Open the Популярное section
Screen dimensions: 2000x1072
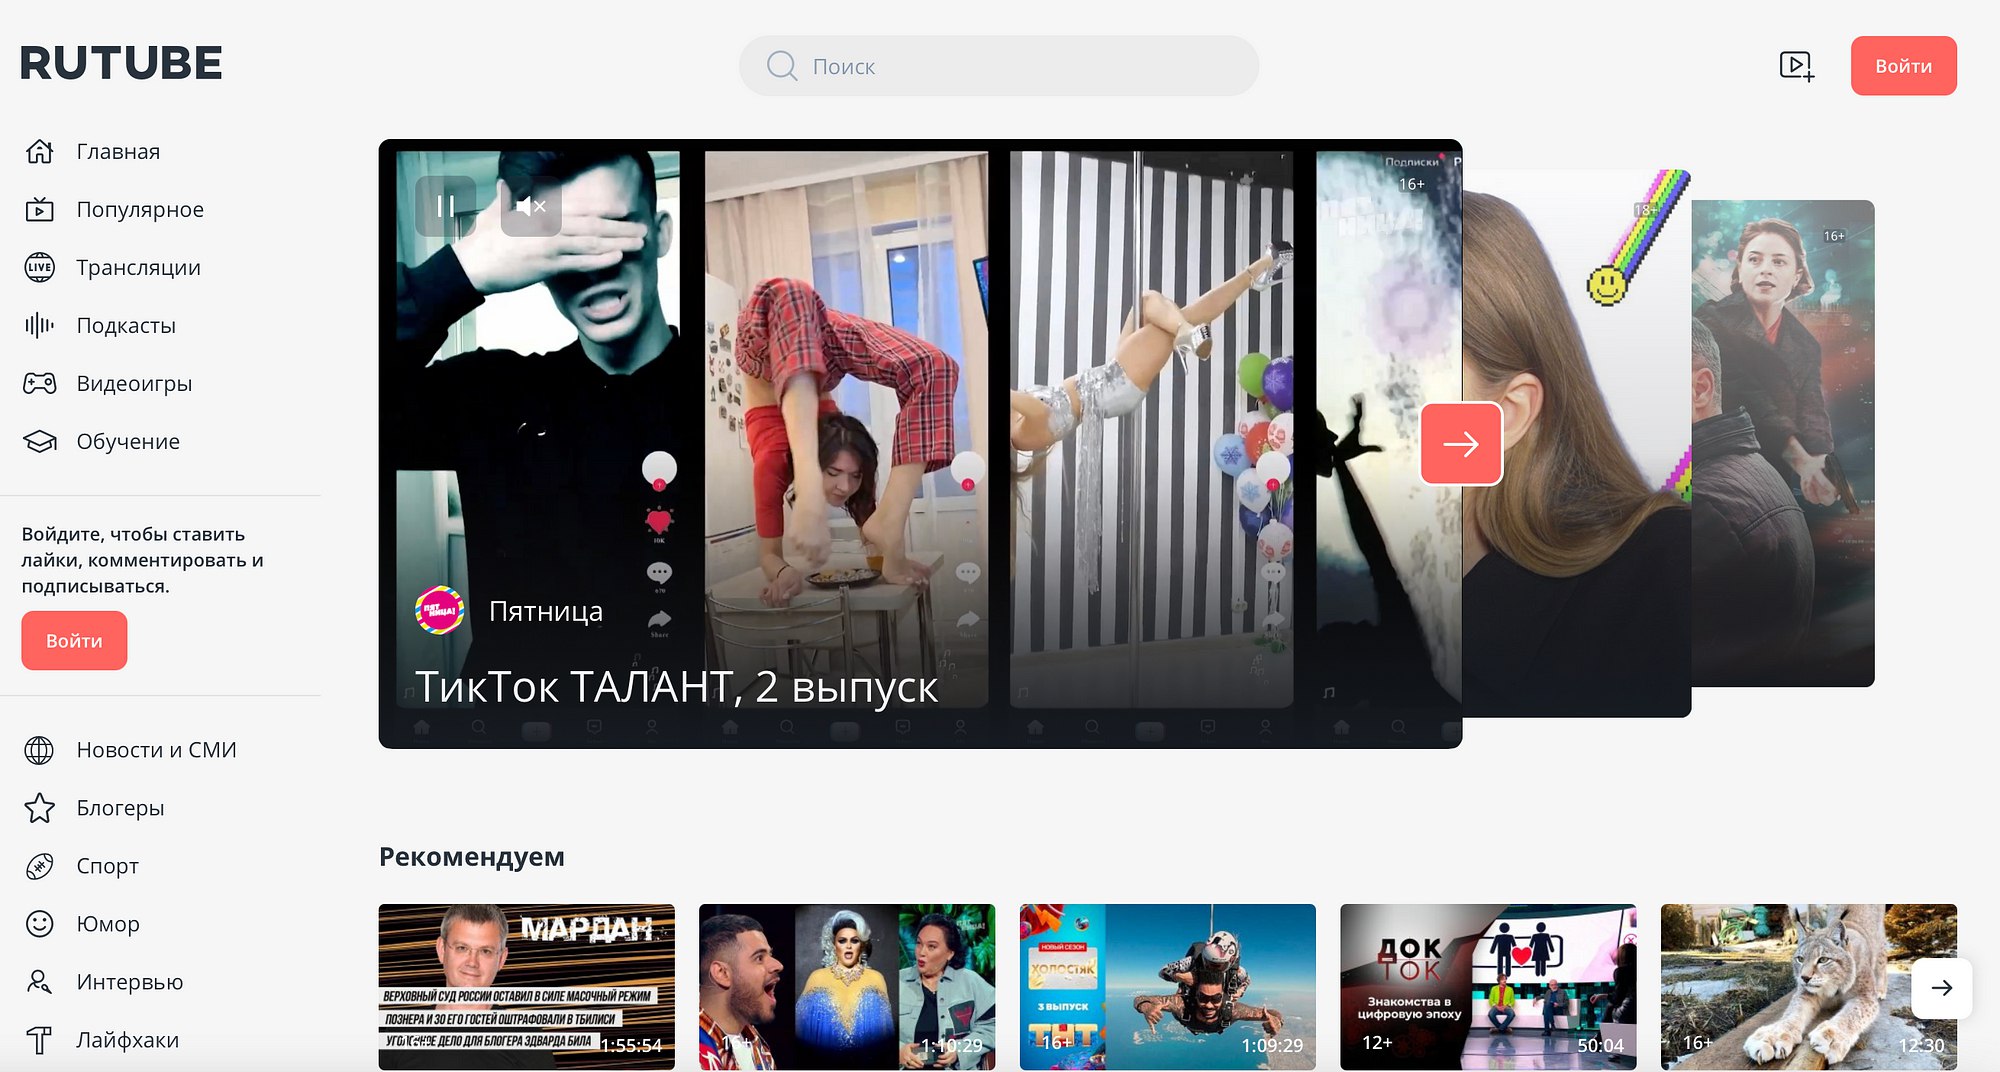click(x=140, y=209)
